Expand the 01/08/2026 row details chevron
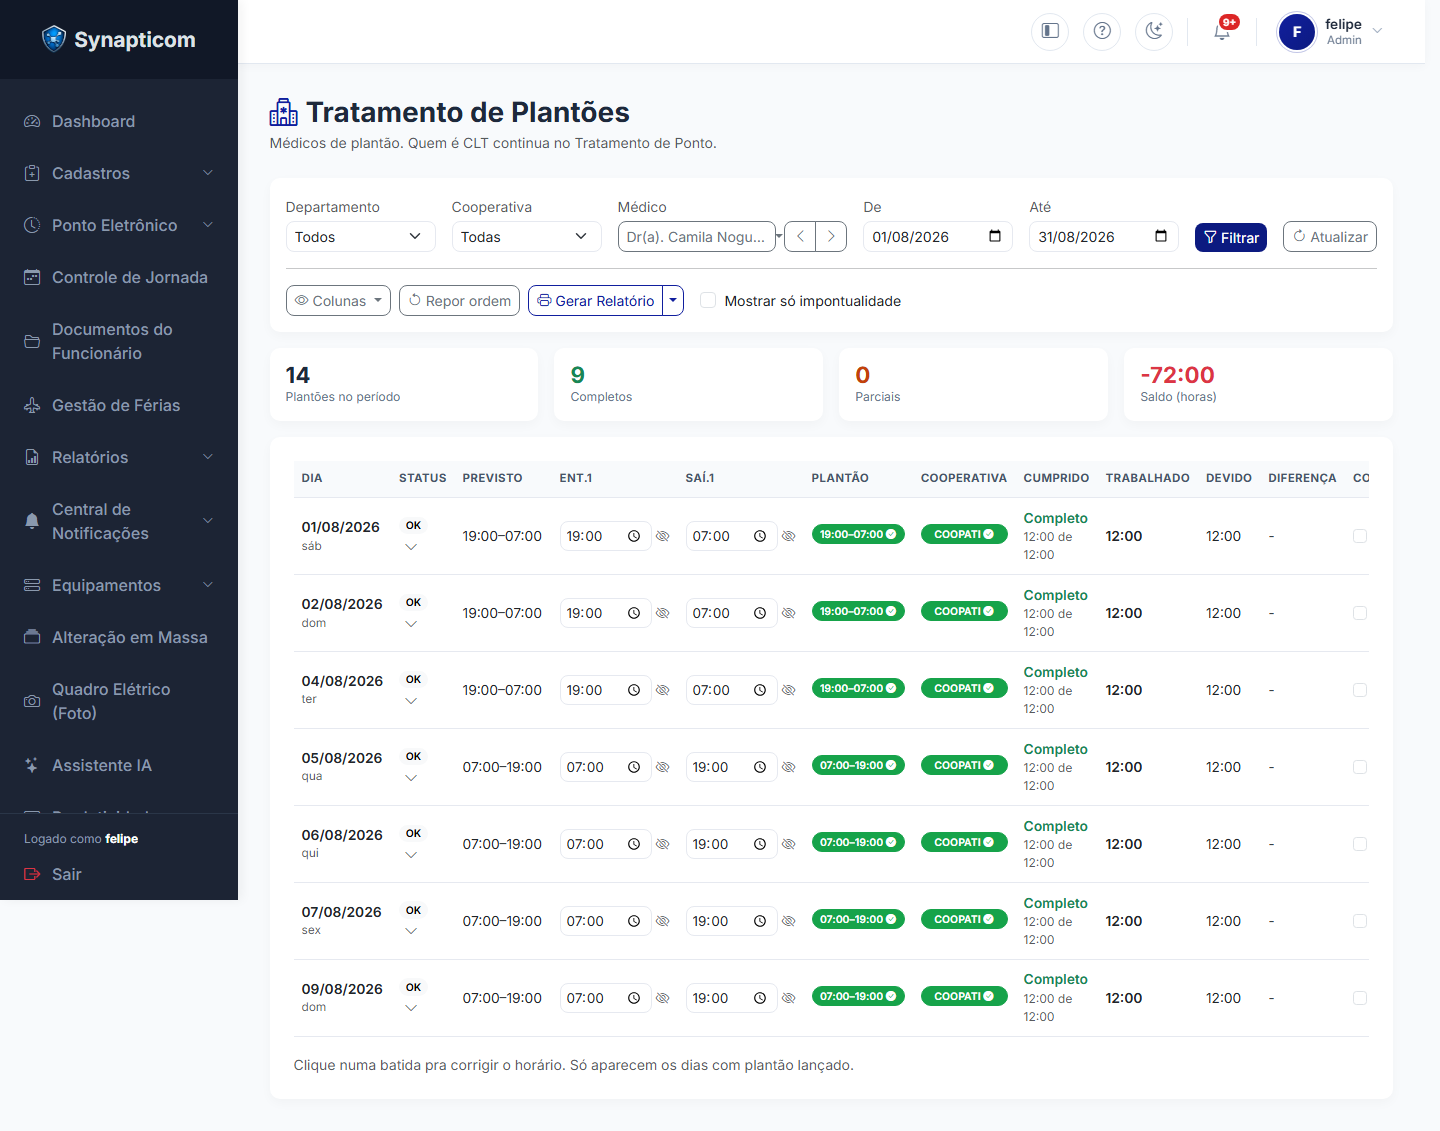This screenshot has height=1131, width=1440. (x=411, y=547)
